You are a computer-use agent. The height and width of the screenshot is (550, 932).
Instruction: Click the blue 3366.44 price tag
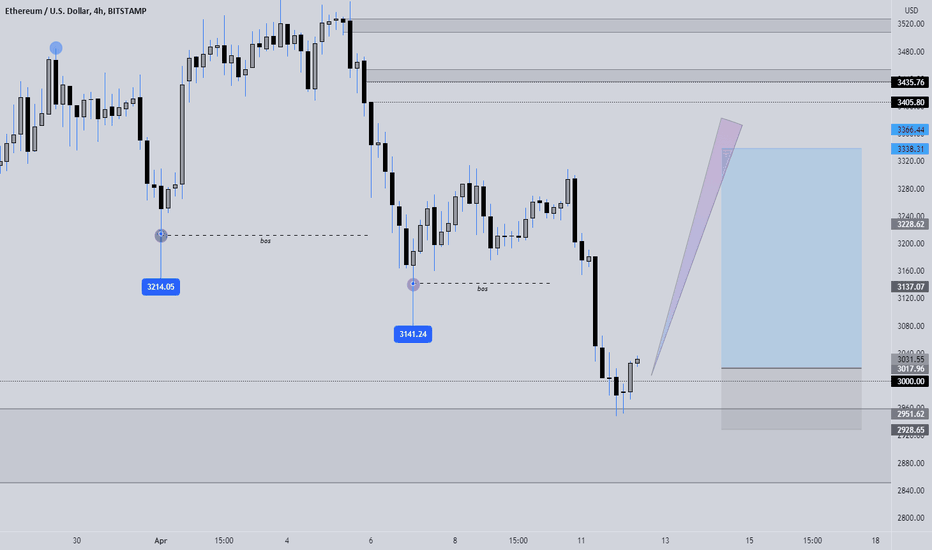tap(911, 130)
